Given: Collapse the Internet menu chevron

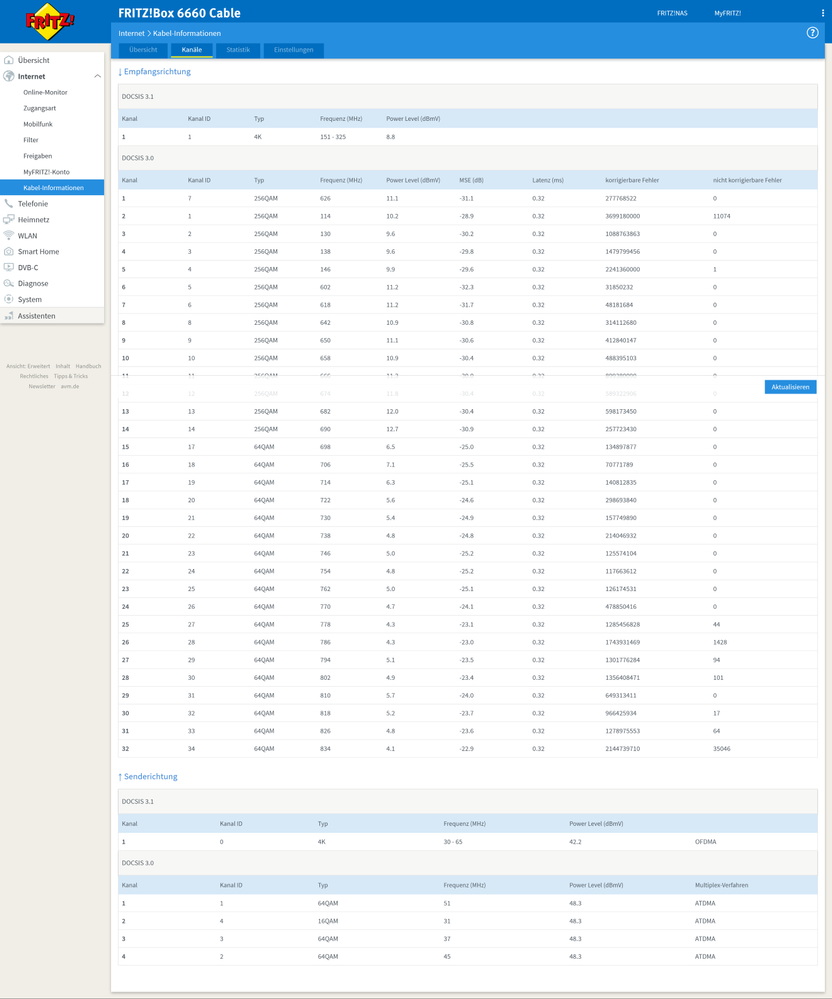Looking at the screenshot, I should [x=97, y=76].
